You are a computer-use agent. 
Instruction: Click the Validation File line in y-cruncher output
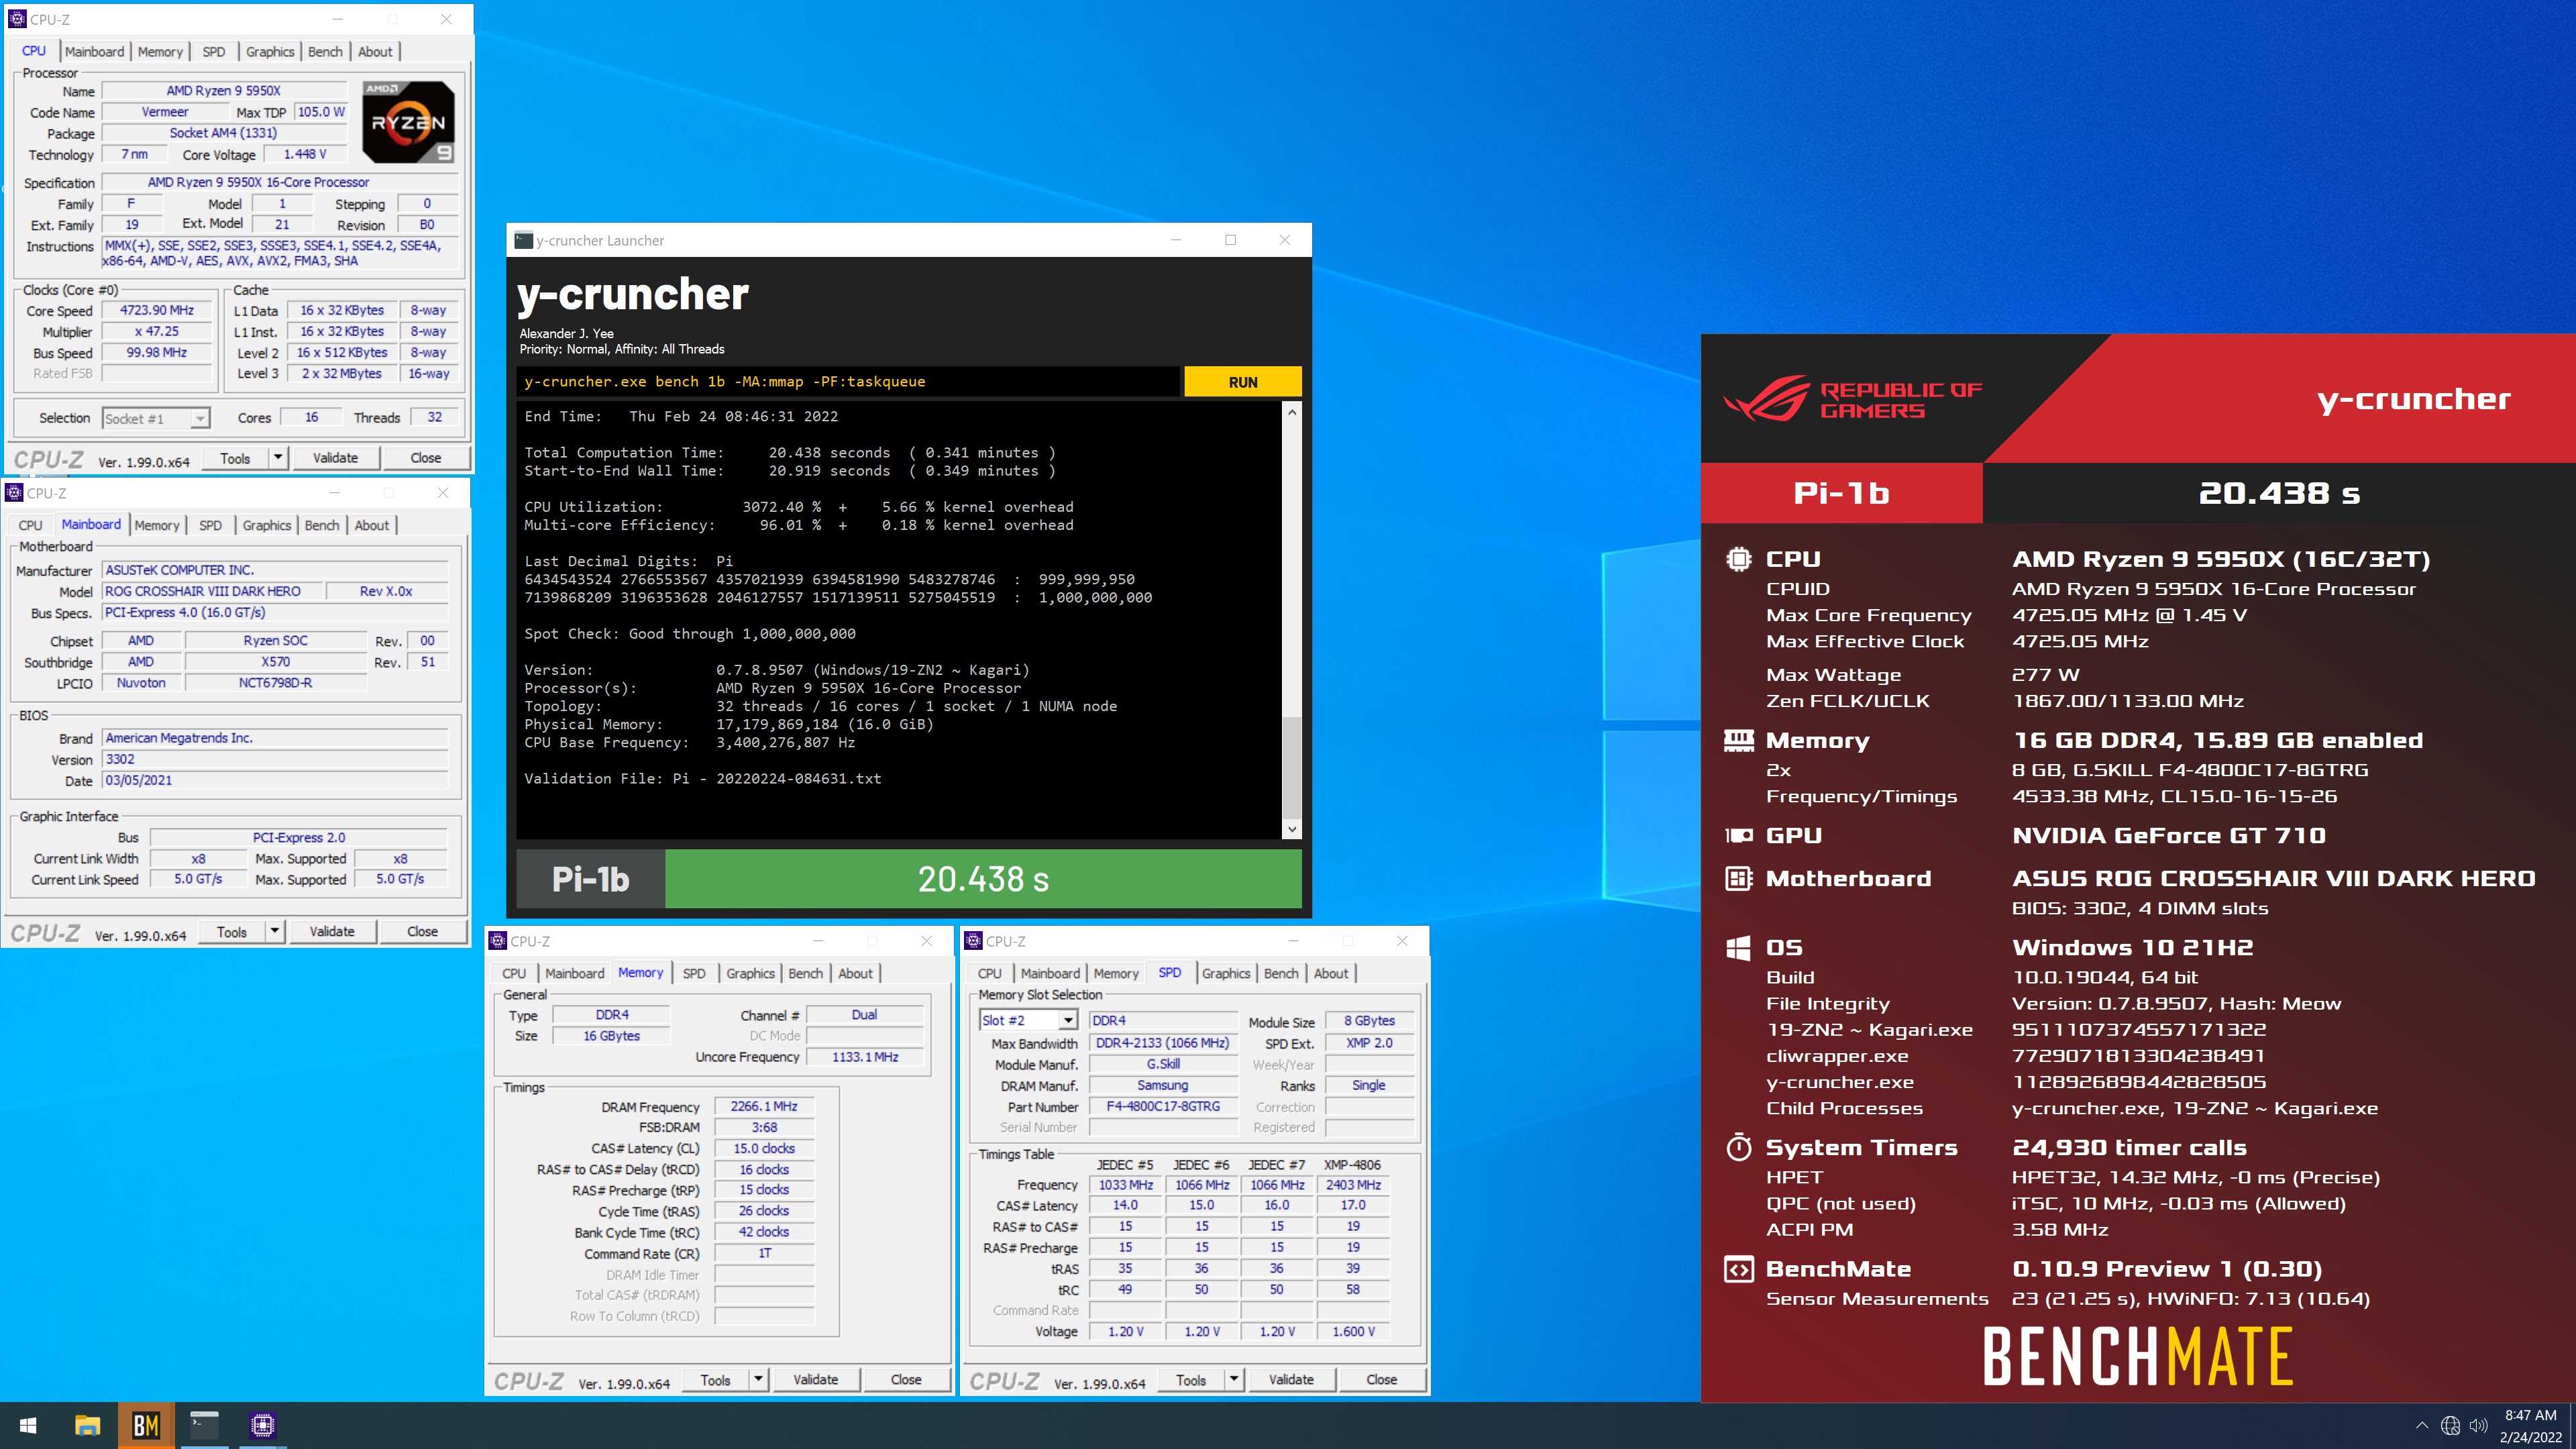703,778
